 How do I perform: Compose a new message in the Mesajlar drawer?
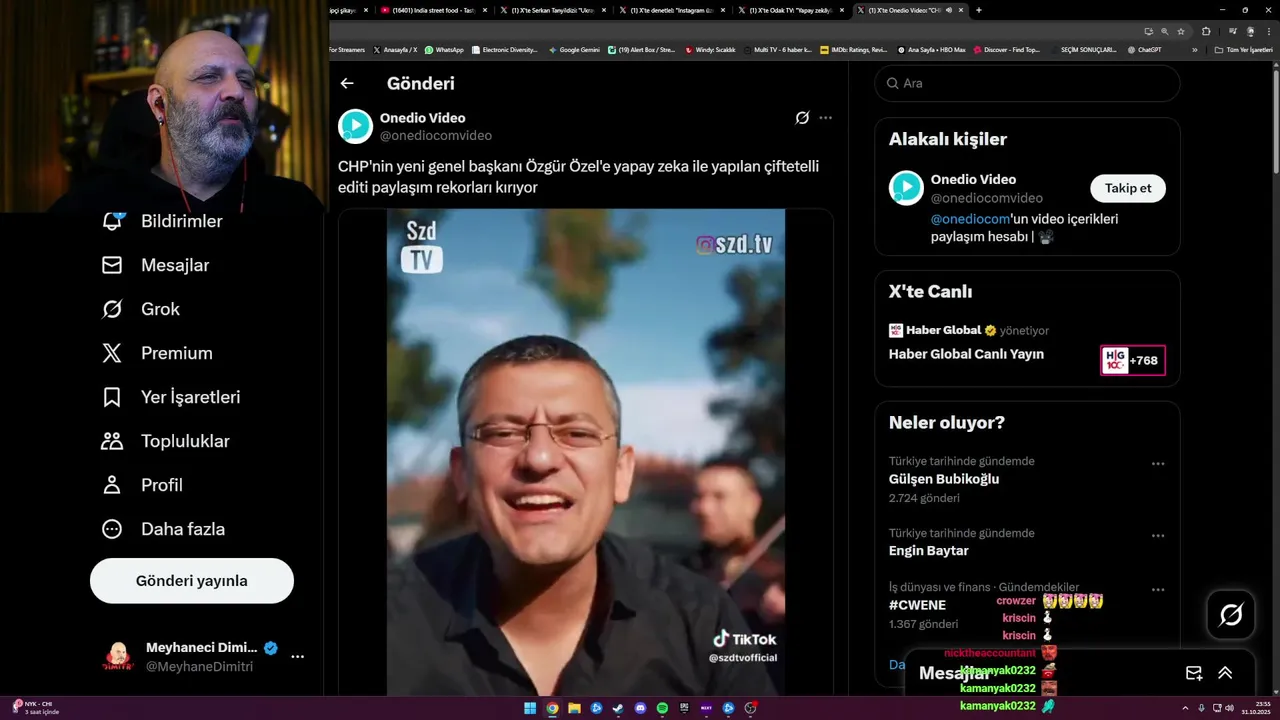pyautogui.click(x=1193, y=673)
